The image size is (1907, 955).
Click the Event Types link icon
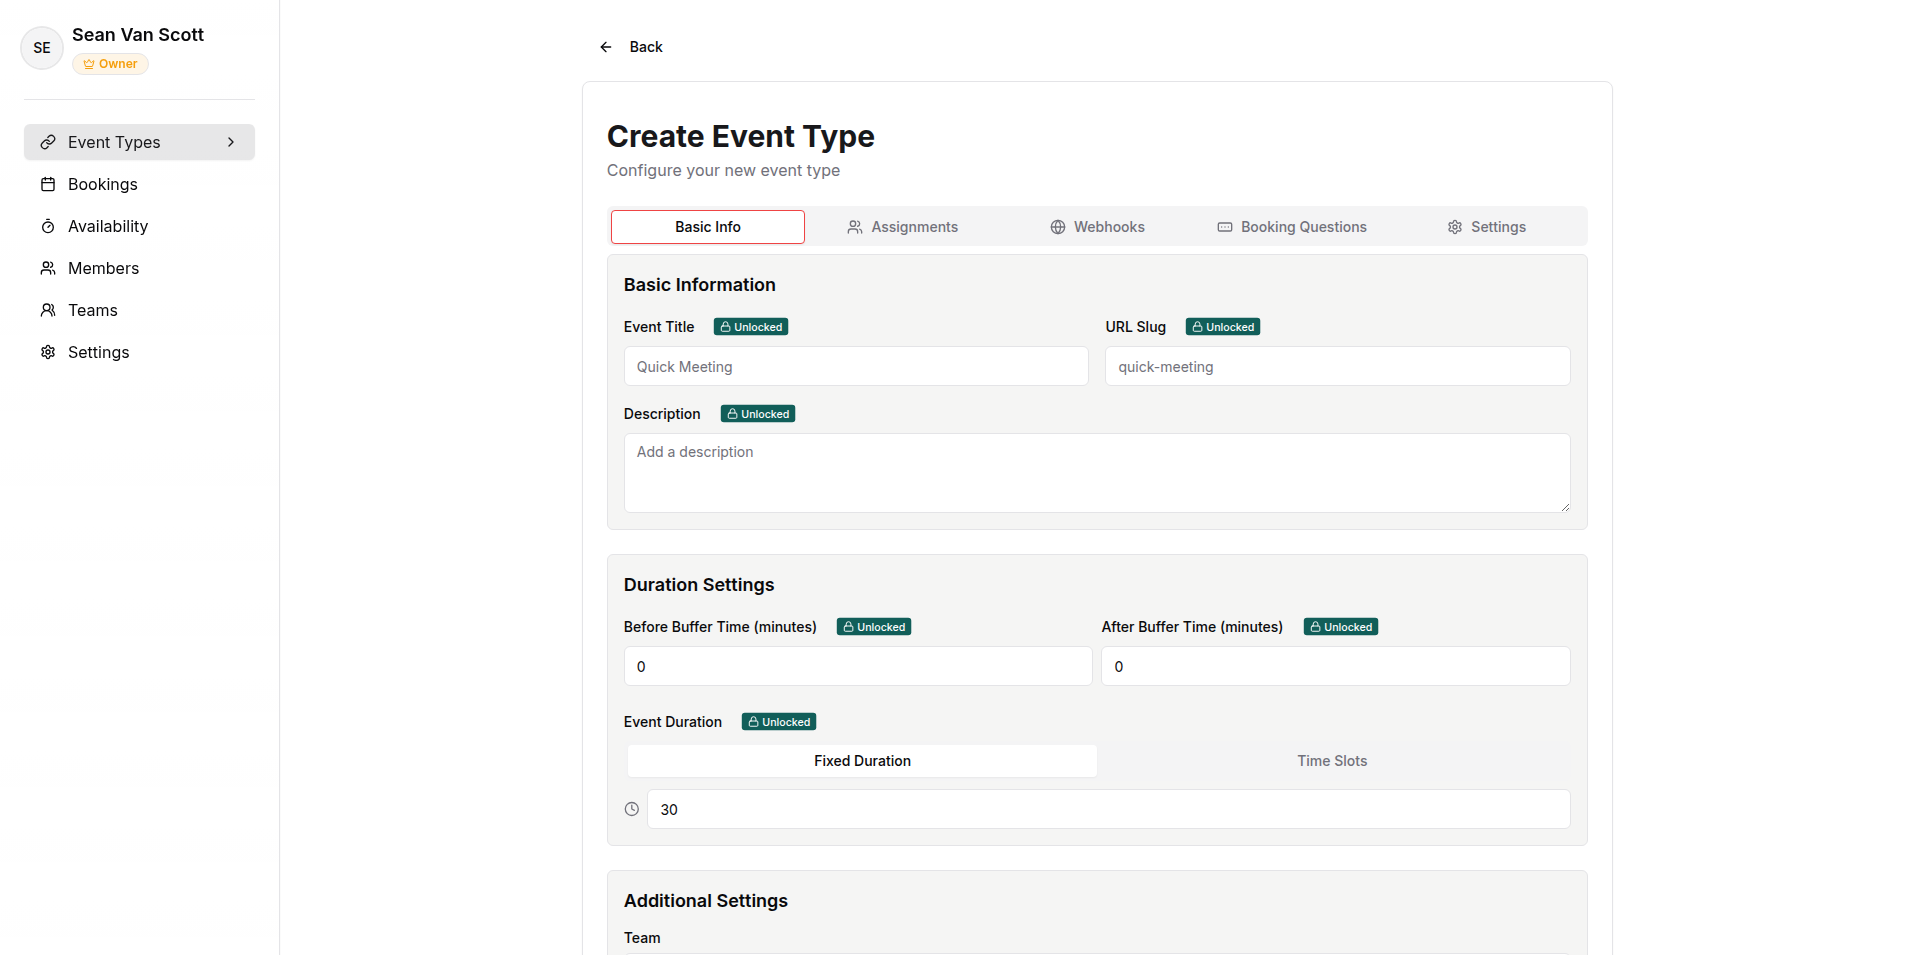[x=48, y=142]
